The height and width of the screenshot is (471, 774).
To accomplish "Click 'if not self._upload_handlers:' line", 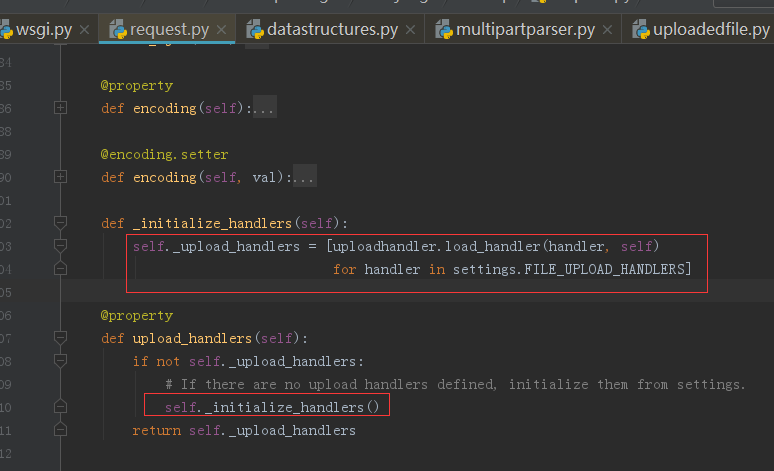I will [248, 361].
